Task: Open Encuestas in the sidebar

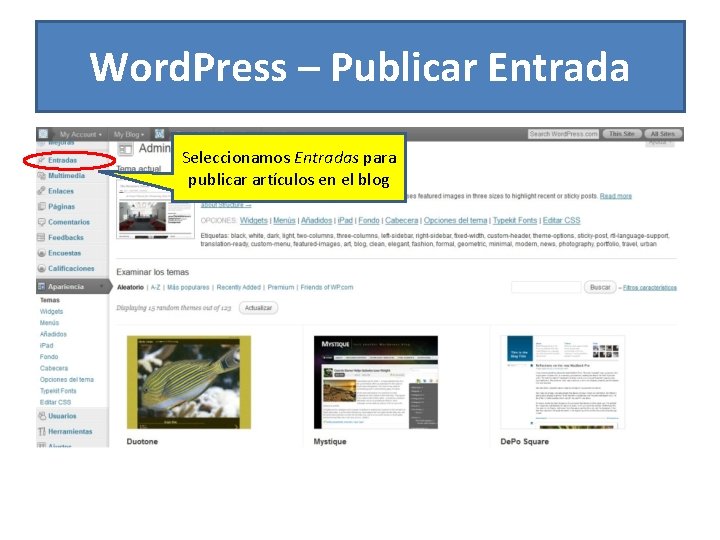Action: [64, 253]
